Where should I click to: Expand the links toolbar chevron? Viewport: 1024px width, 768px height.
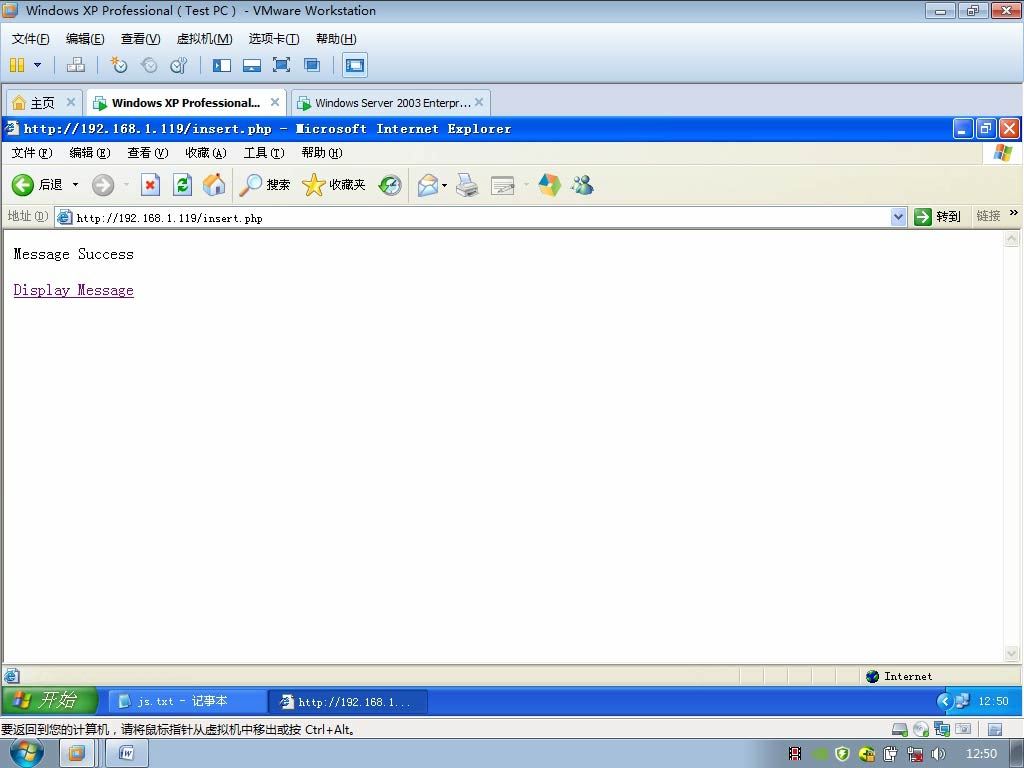point(1014,213)
